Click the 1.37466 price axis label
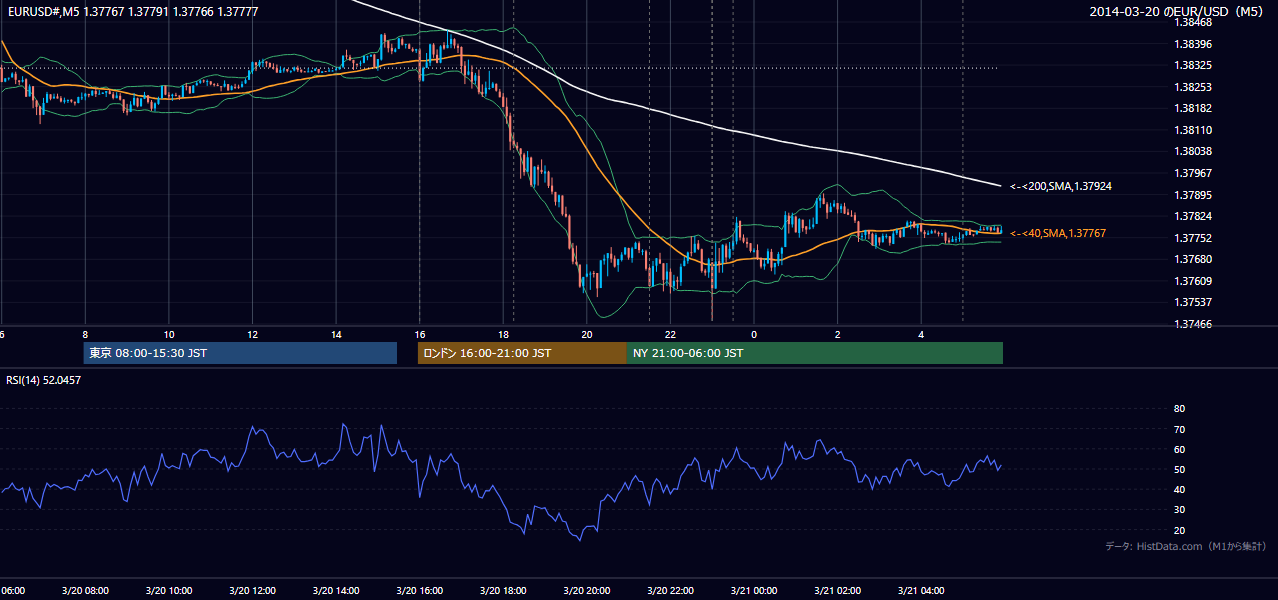The width and height of the screenshot is (1278, 600). 1193,324
